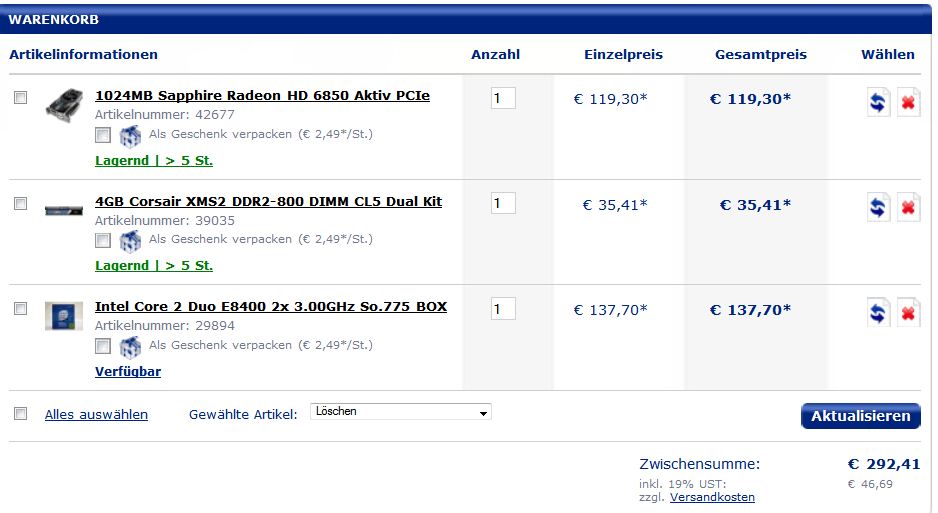
Task: Open the Versandkosten link
Action: click(712, 497)
